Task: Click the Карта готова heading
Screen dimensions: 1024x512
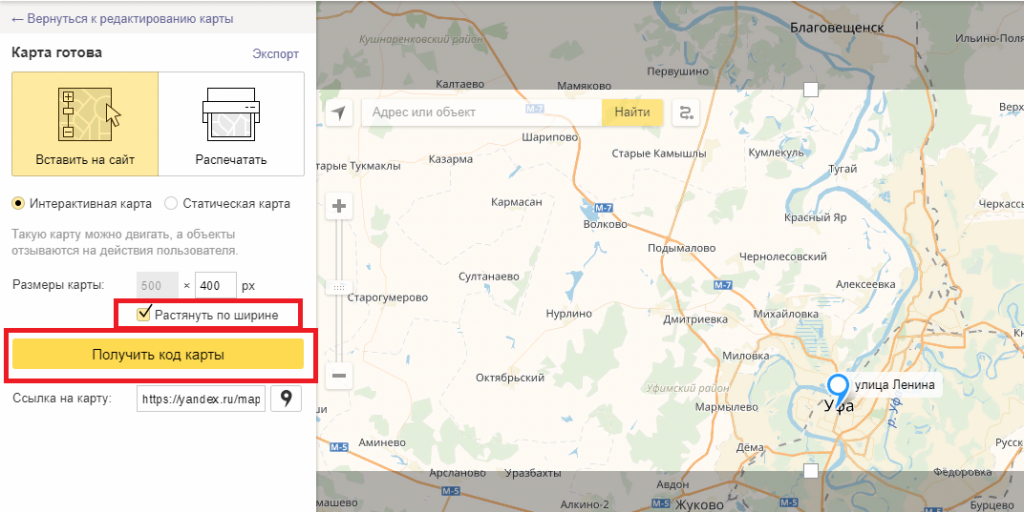Action: [x=56, y=53]
